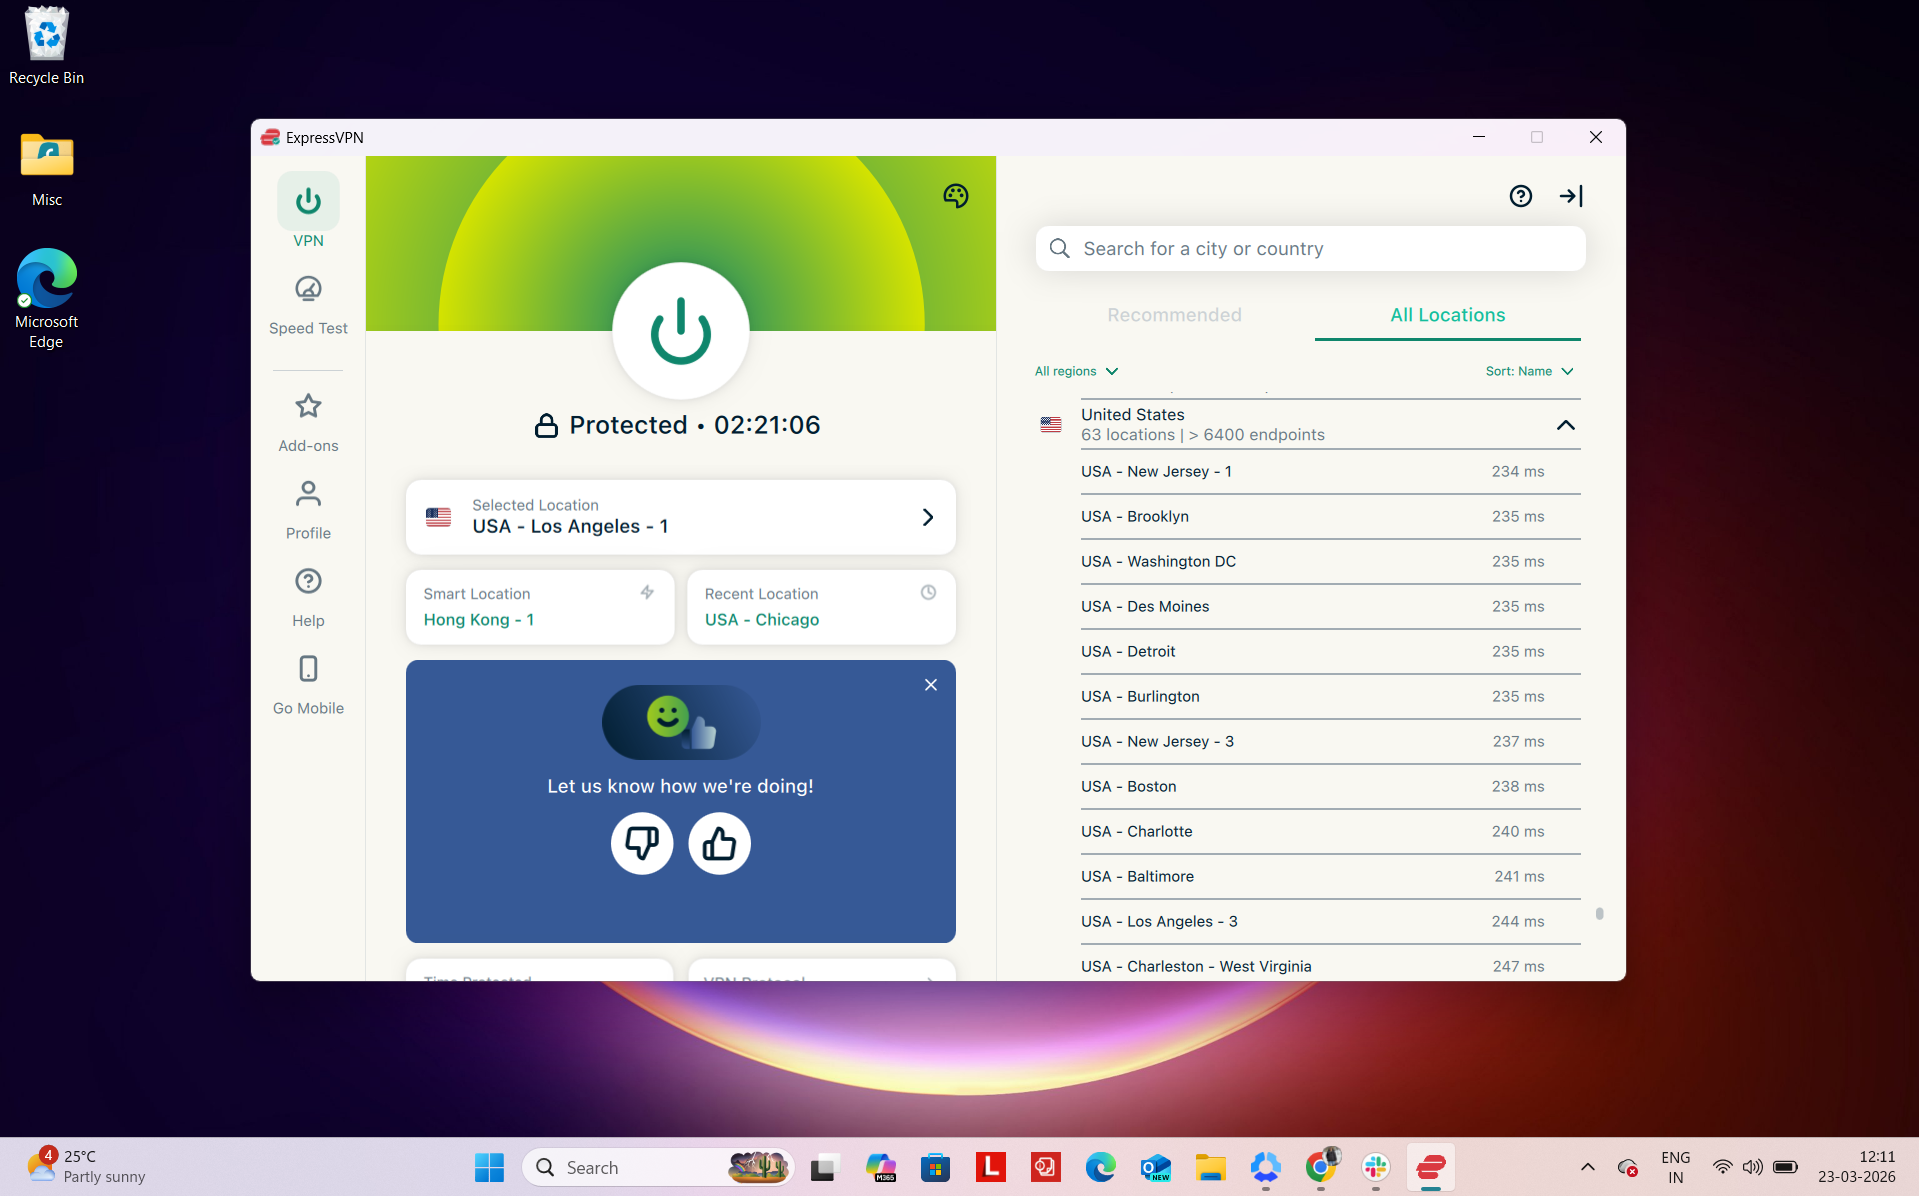Click the United States flag icon
1919x1196 pixels.
click(x=1050, y=425)
